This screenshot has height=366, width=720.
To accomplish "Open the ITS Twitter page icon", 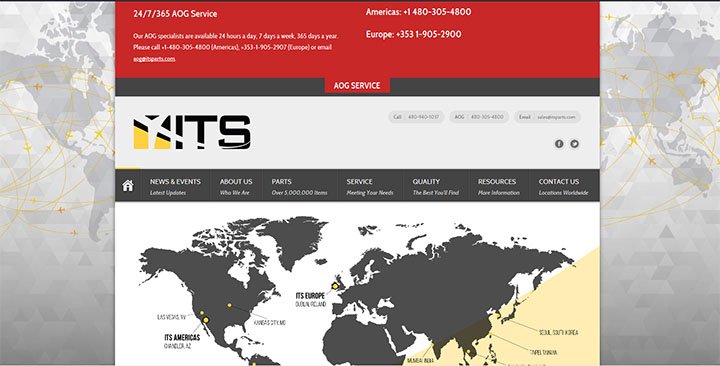I will [x=574, y=144].
